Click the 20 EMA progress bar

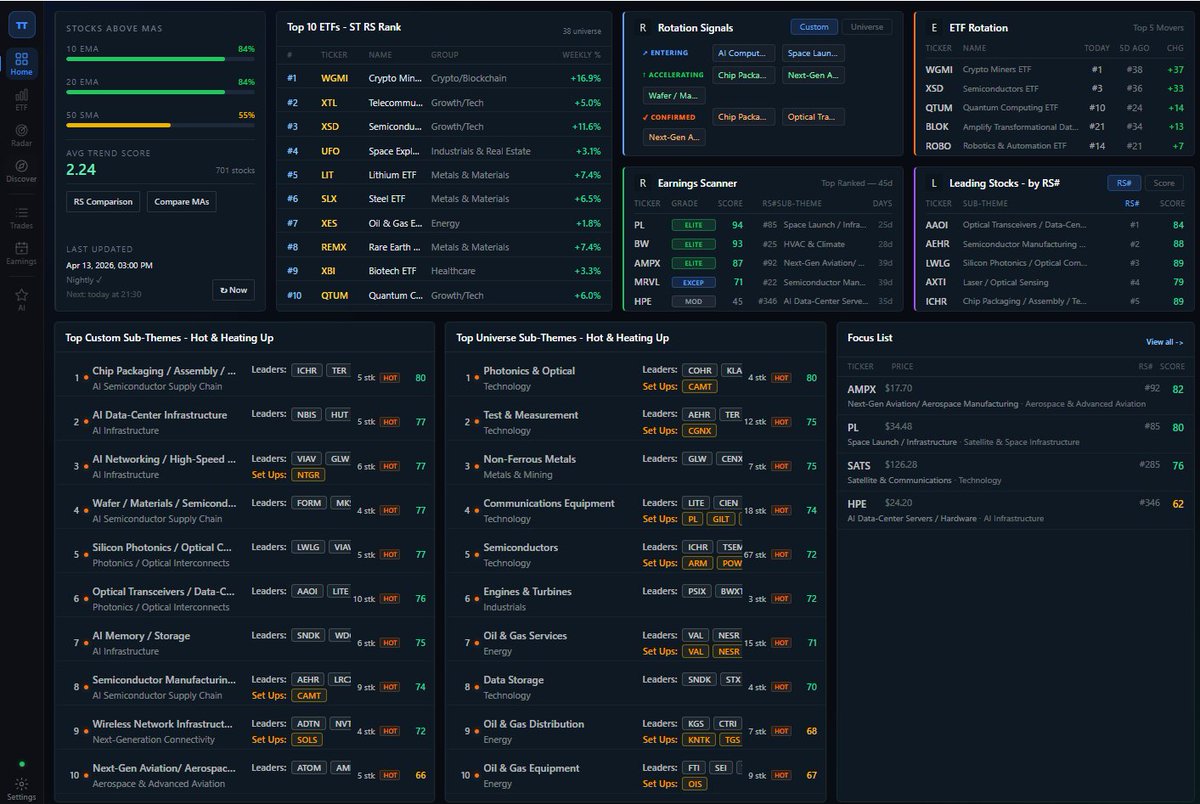point(160,92)
